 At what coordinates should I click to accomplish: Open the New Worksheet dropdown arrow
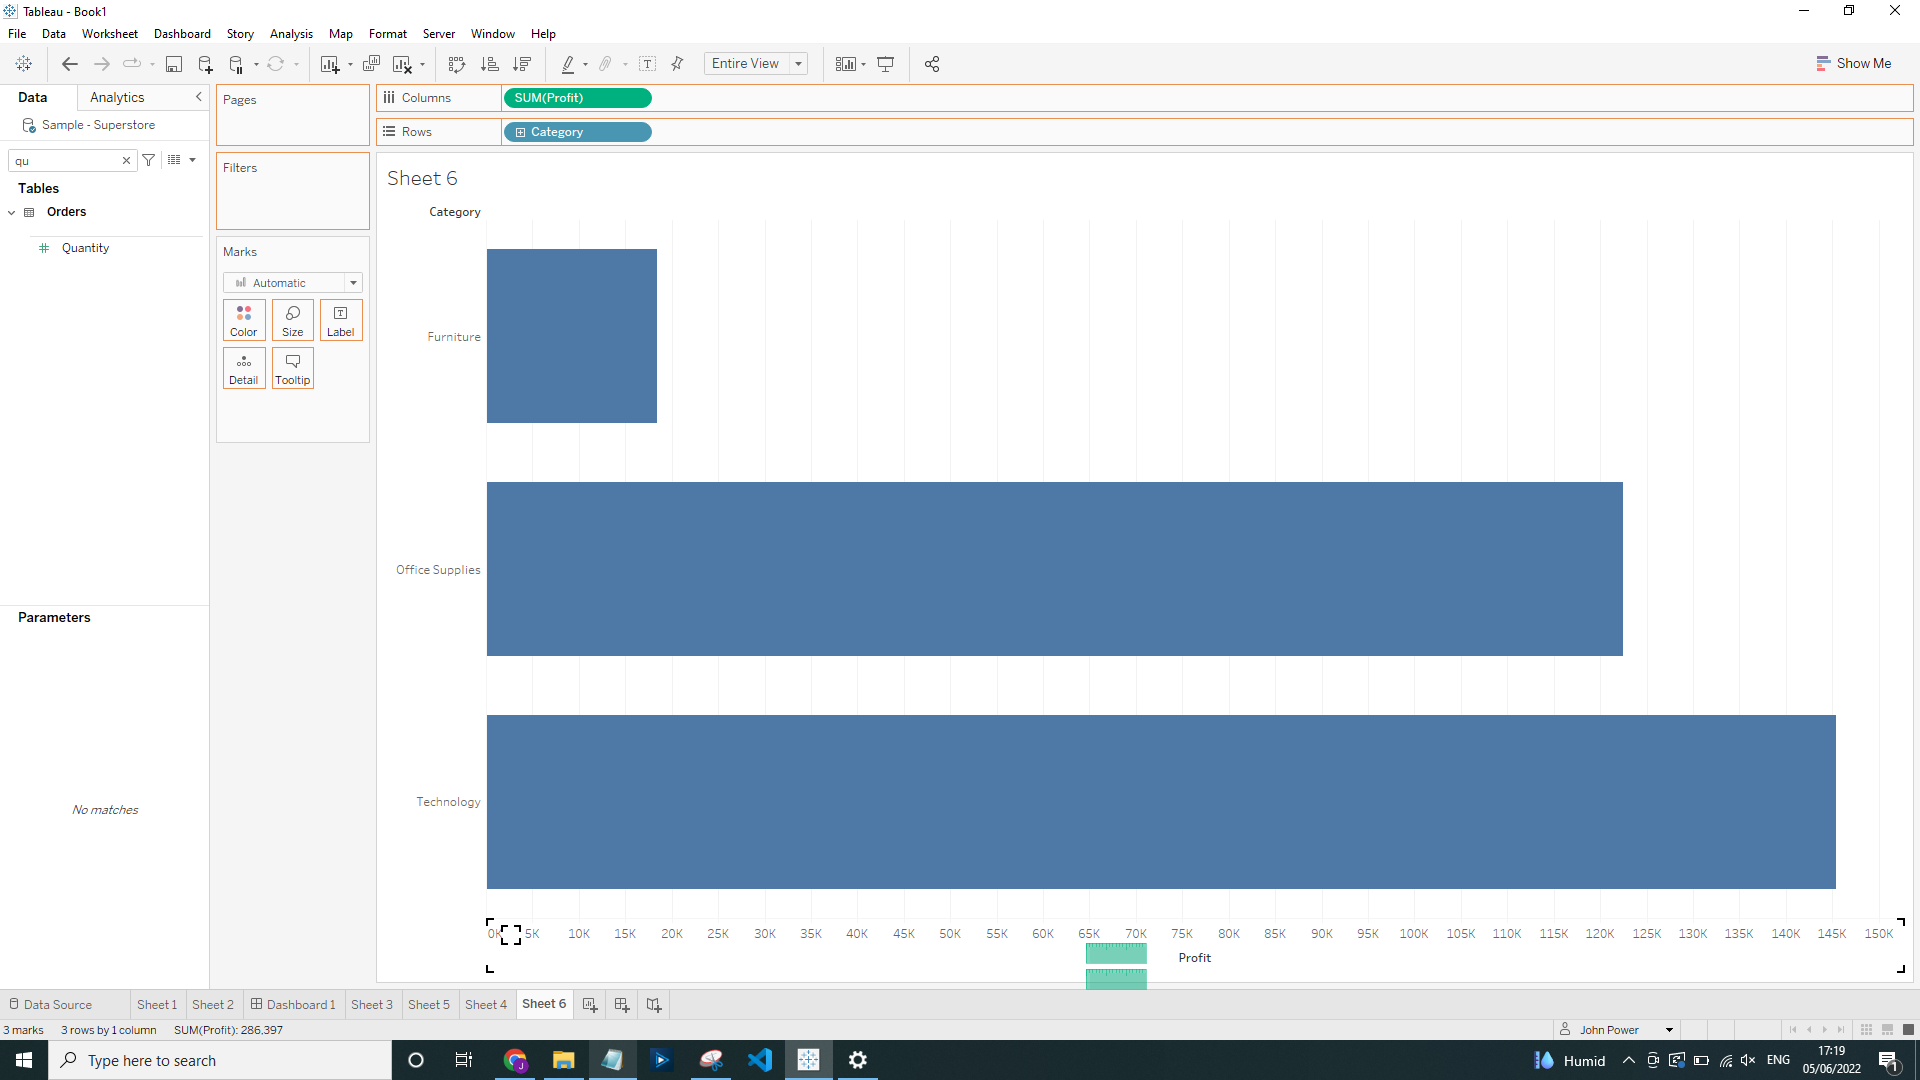(x=350, y=65)
